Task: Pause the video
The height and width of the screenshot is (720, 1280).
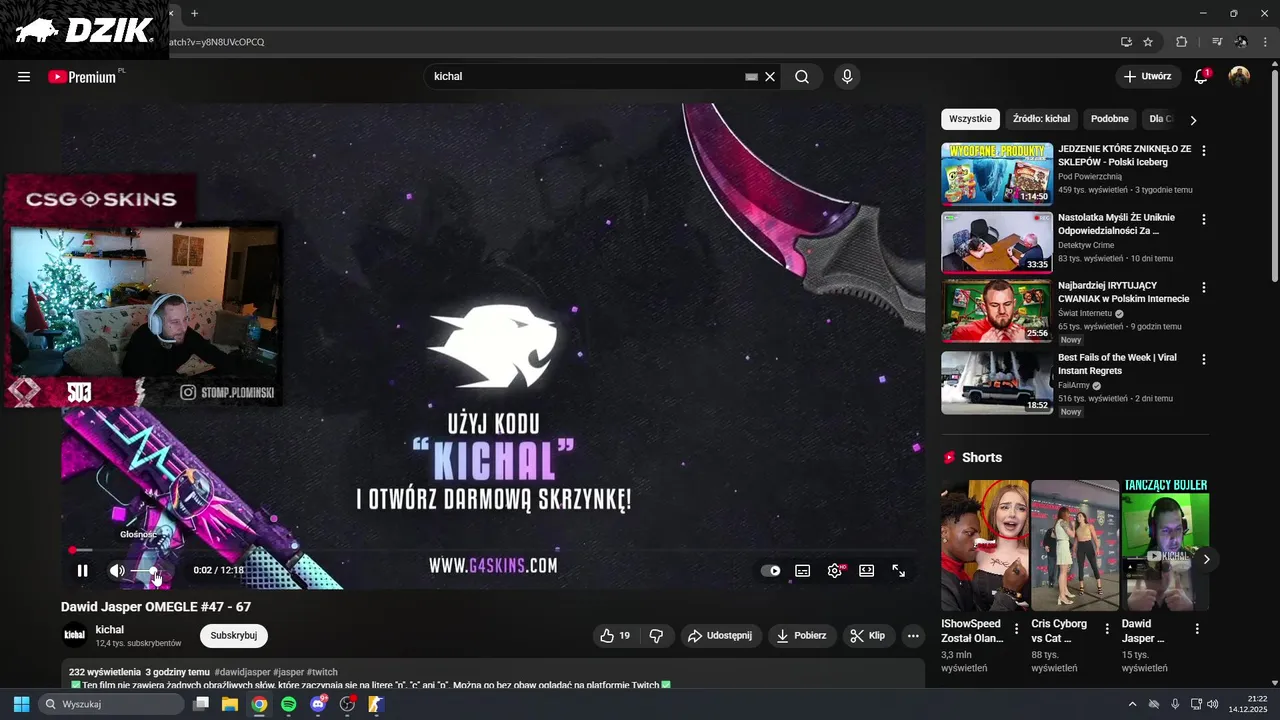Action: pos(82,571)
